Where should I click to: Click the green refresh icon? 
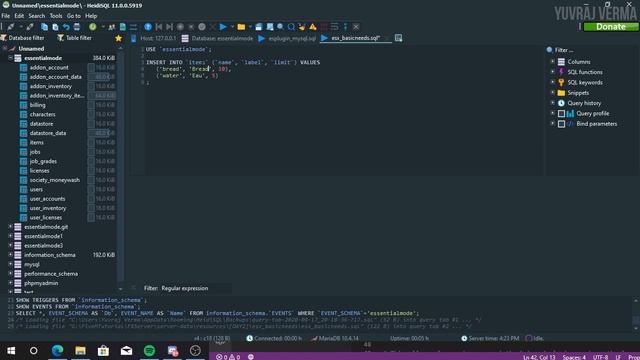pyautogui.click(x=93, y=27)
